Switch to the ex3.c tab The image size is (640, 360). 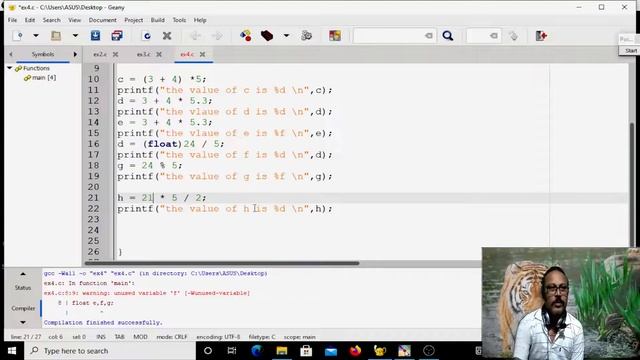point(143,54)
